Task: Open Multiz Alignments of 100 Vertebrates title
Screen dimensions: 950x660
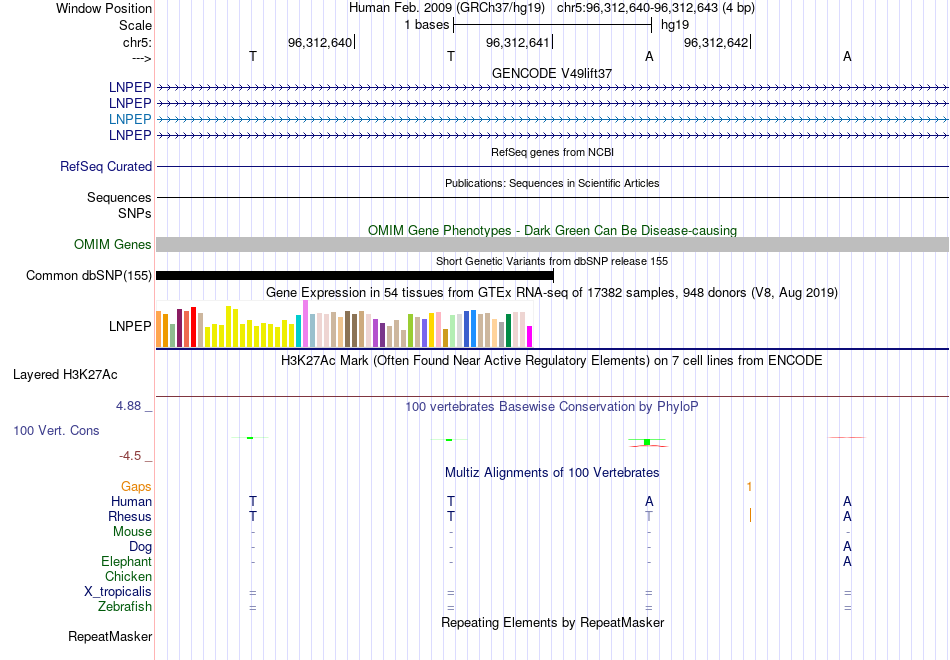Action: pos(552,473)
